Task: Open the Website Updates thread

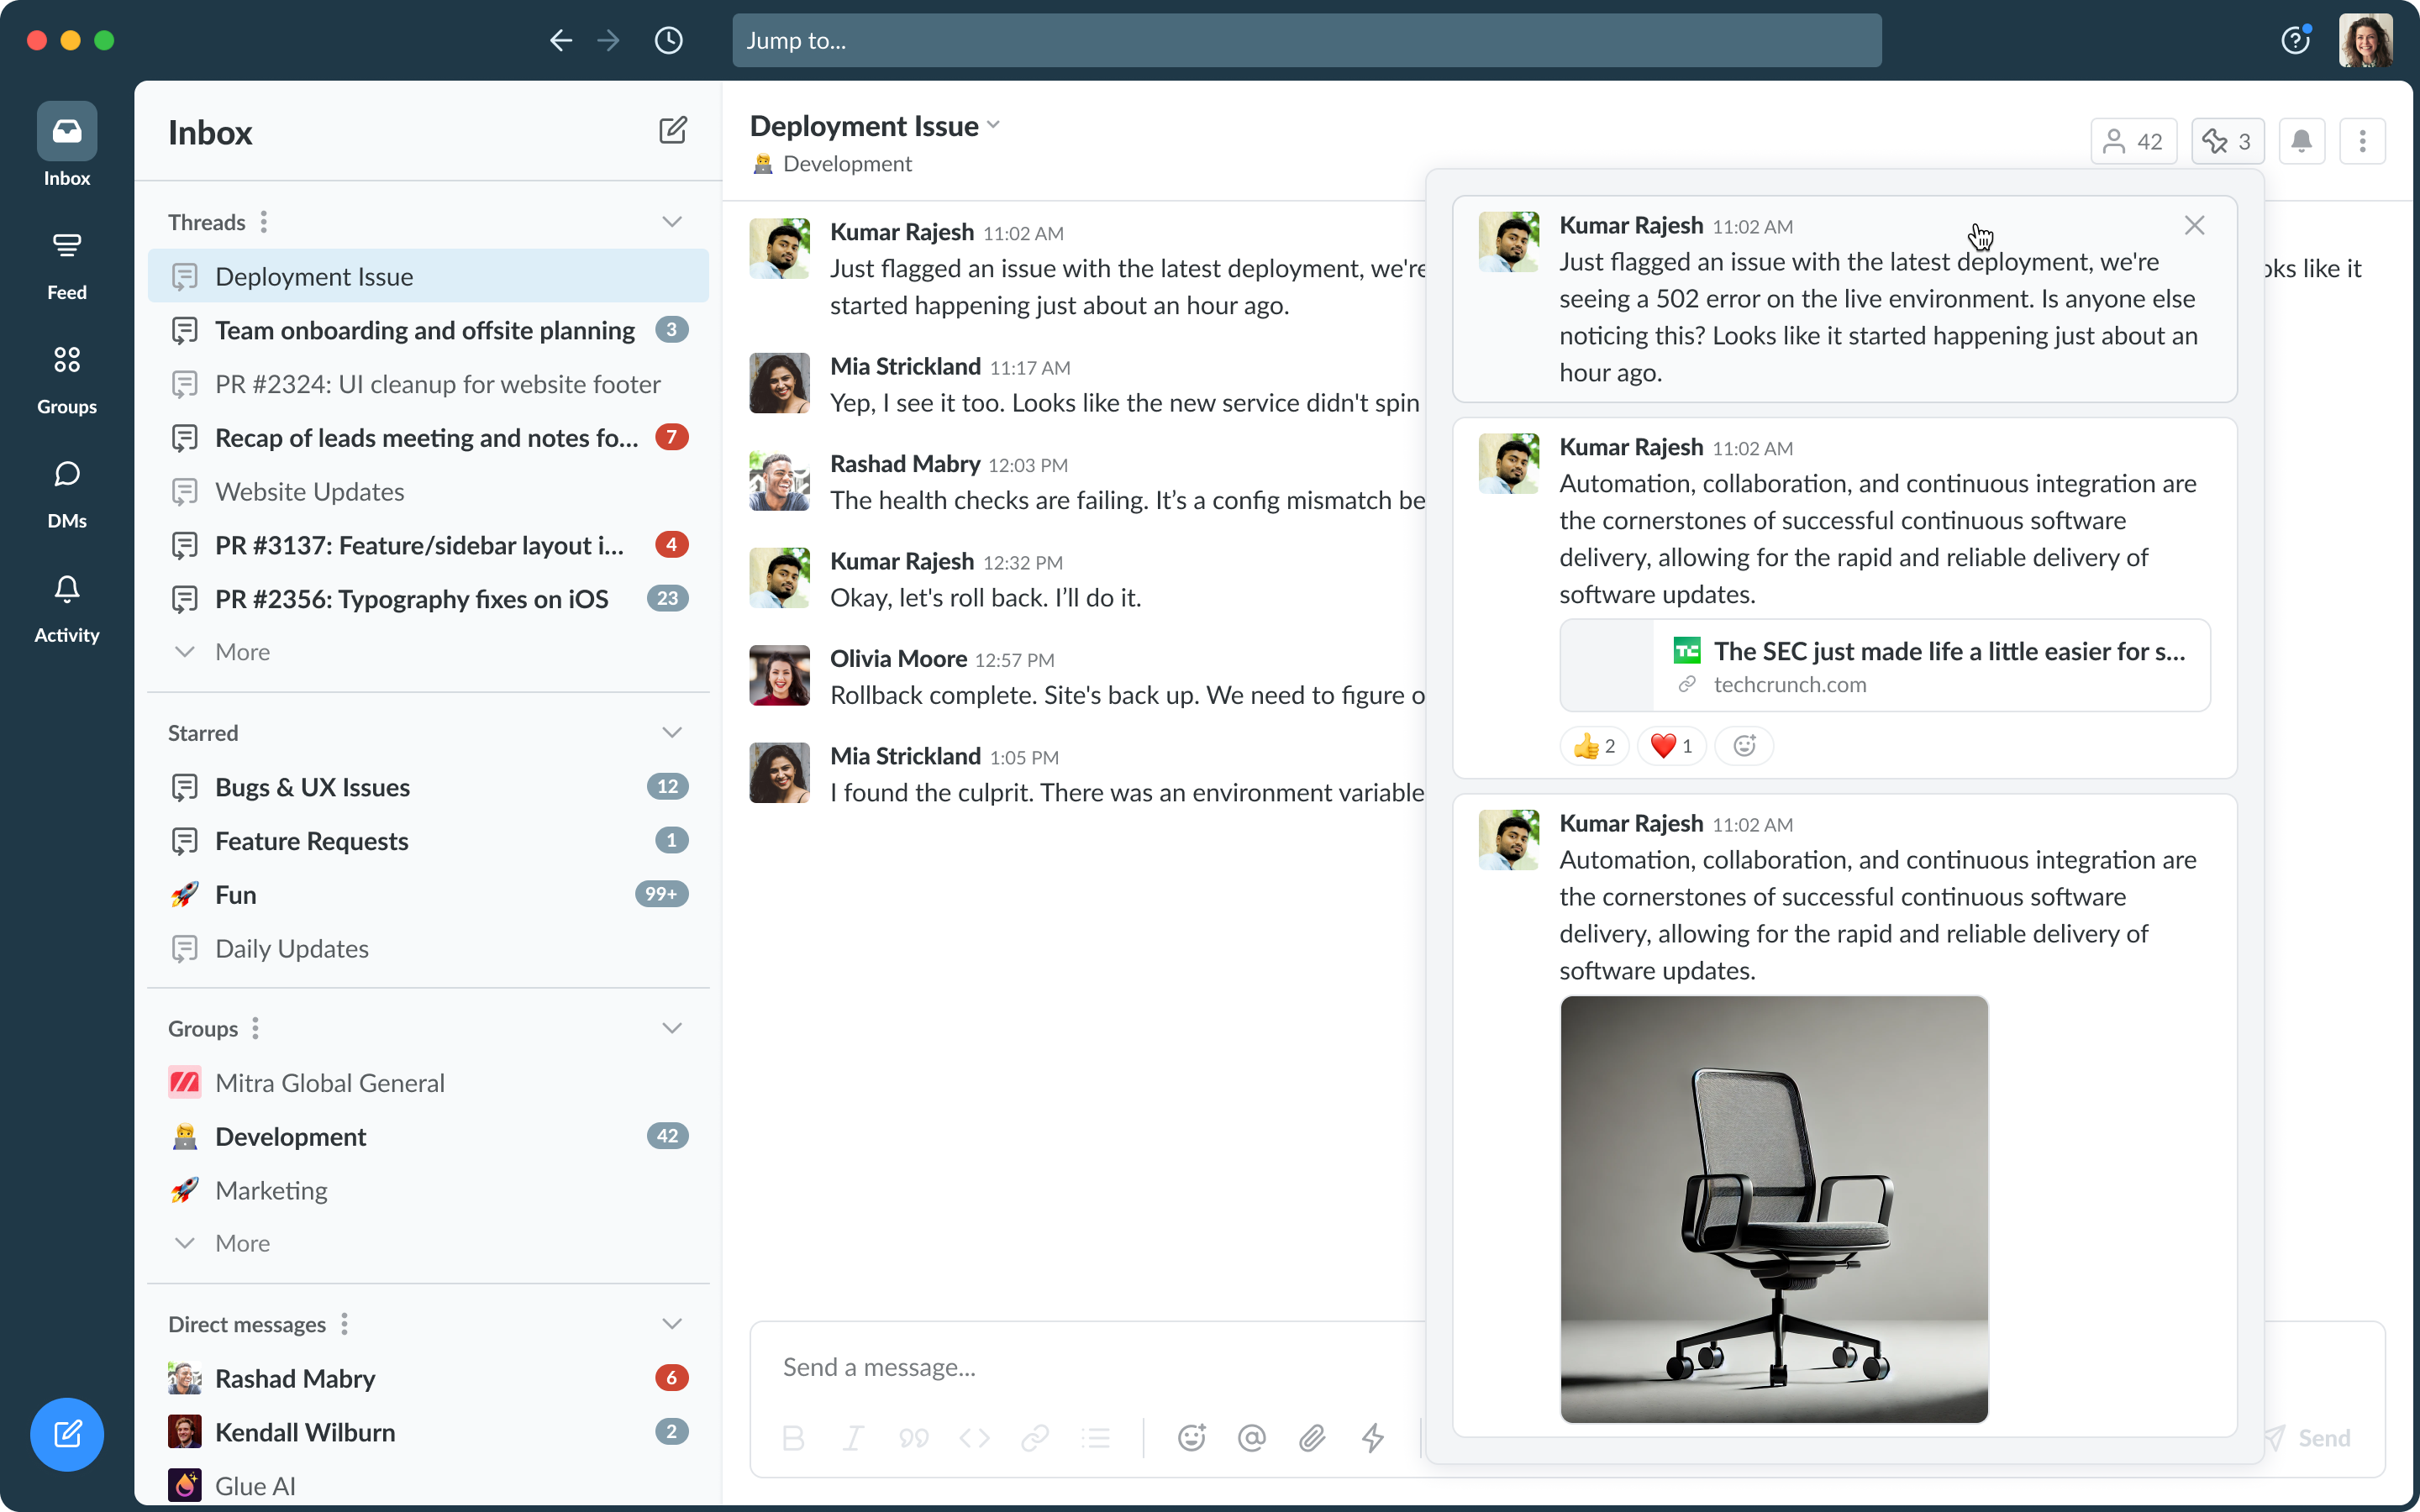Action: (x=309, y=492)
